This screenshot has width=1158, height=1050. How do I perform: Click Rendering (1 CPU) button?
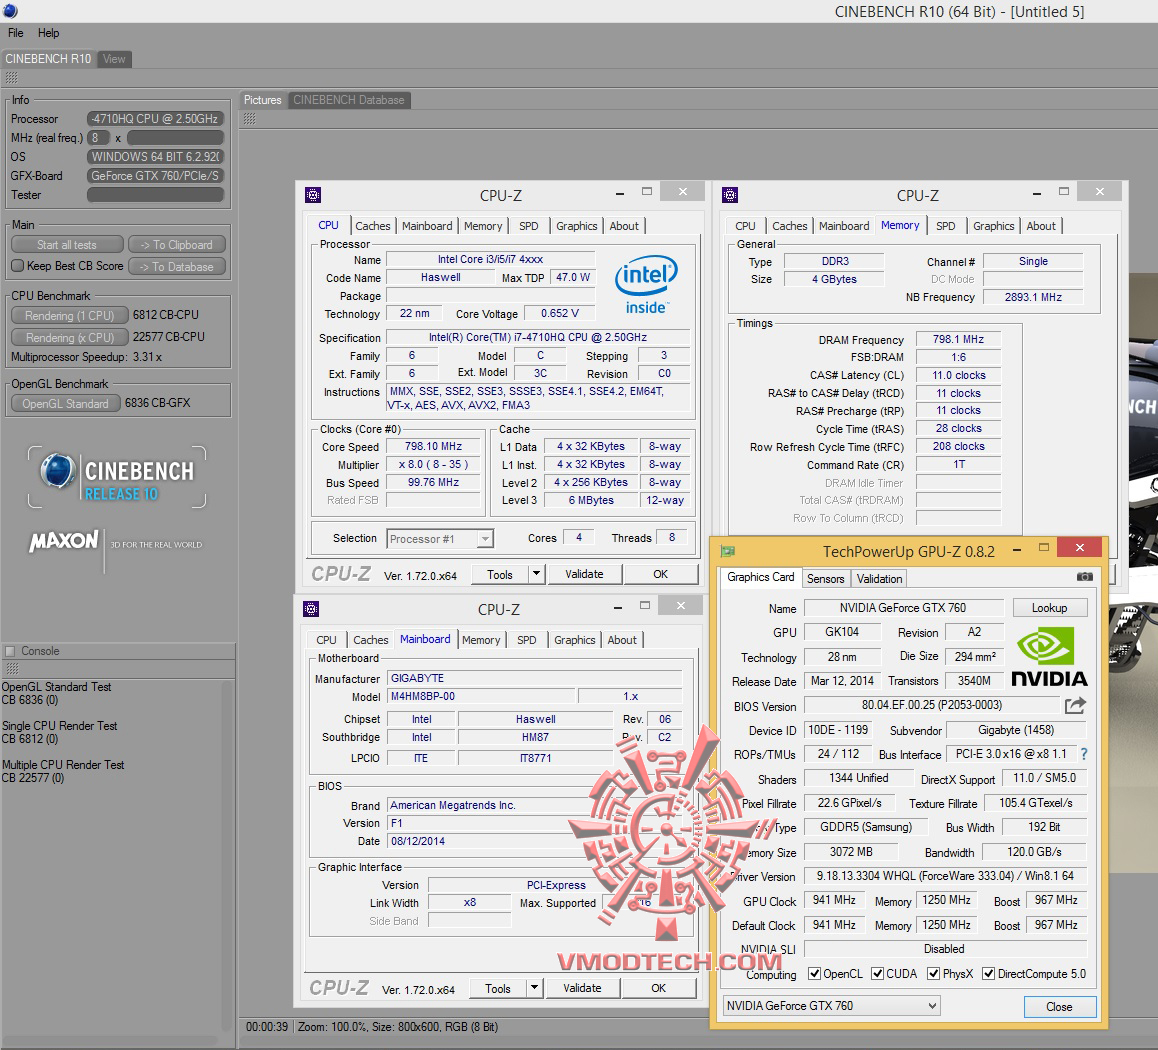coord(69,315)
